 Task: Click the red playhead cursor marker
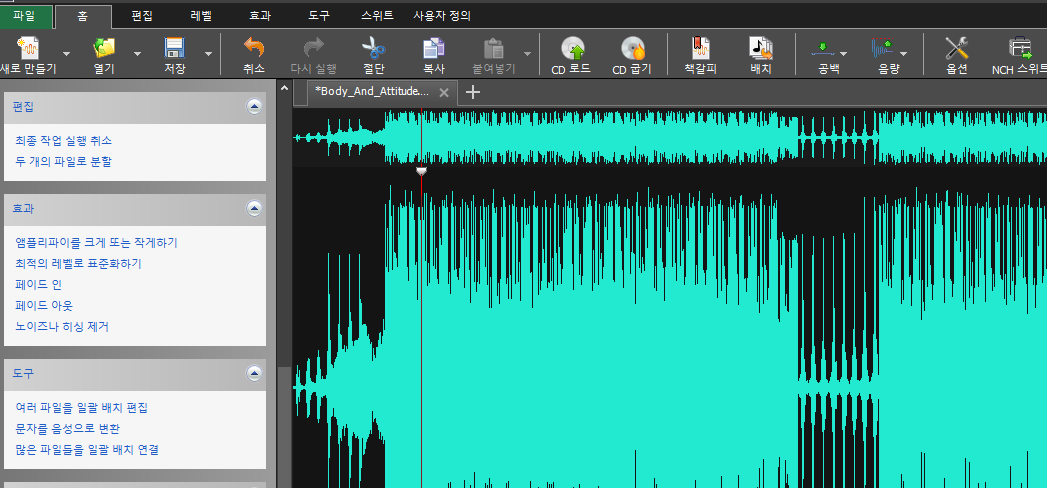tap(421, 172)
